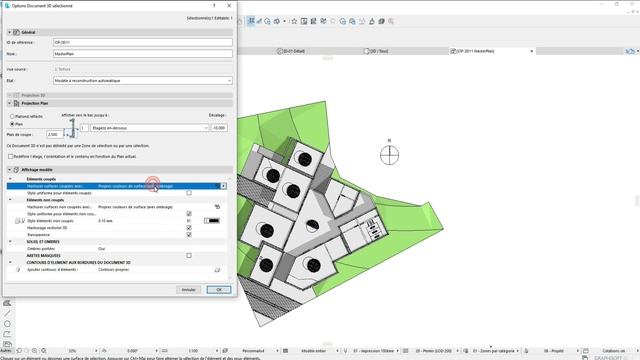Tick Style uniforme pour éléments coupés checkbox
Viewport: 640px width, 360px height.
point(189,193)
